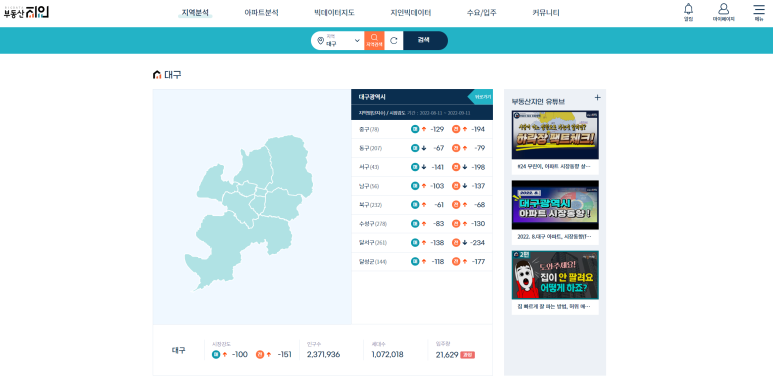Open the 집이 안 팔려요 video thumbnail

click(x=555, y=275)
